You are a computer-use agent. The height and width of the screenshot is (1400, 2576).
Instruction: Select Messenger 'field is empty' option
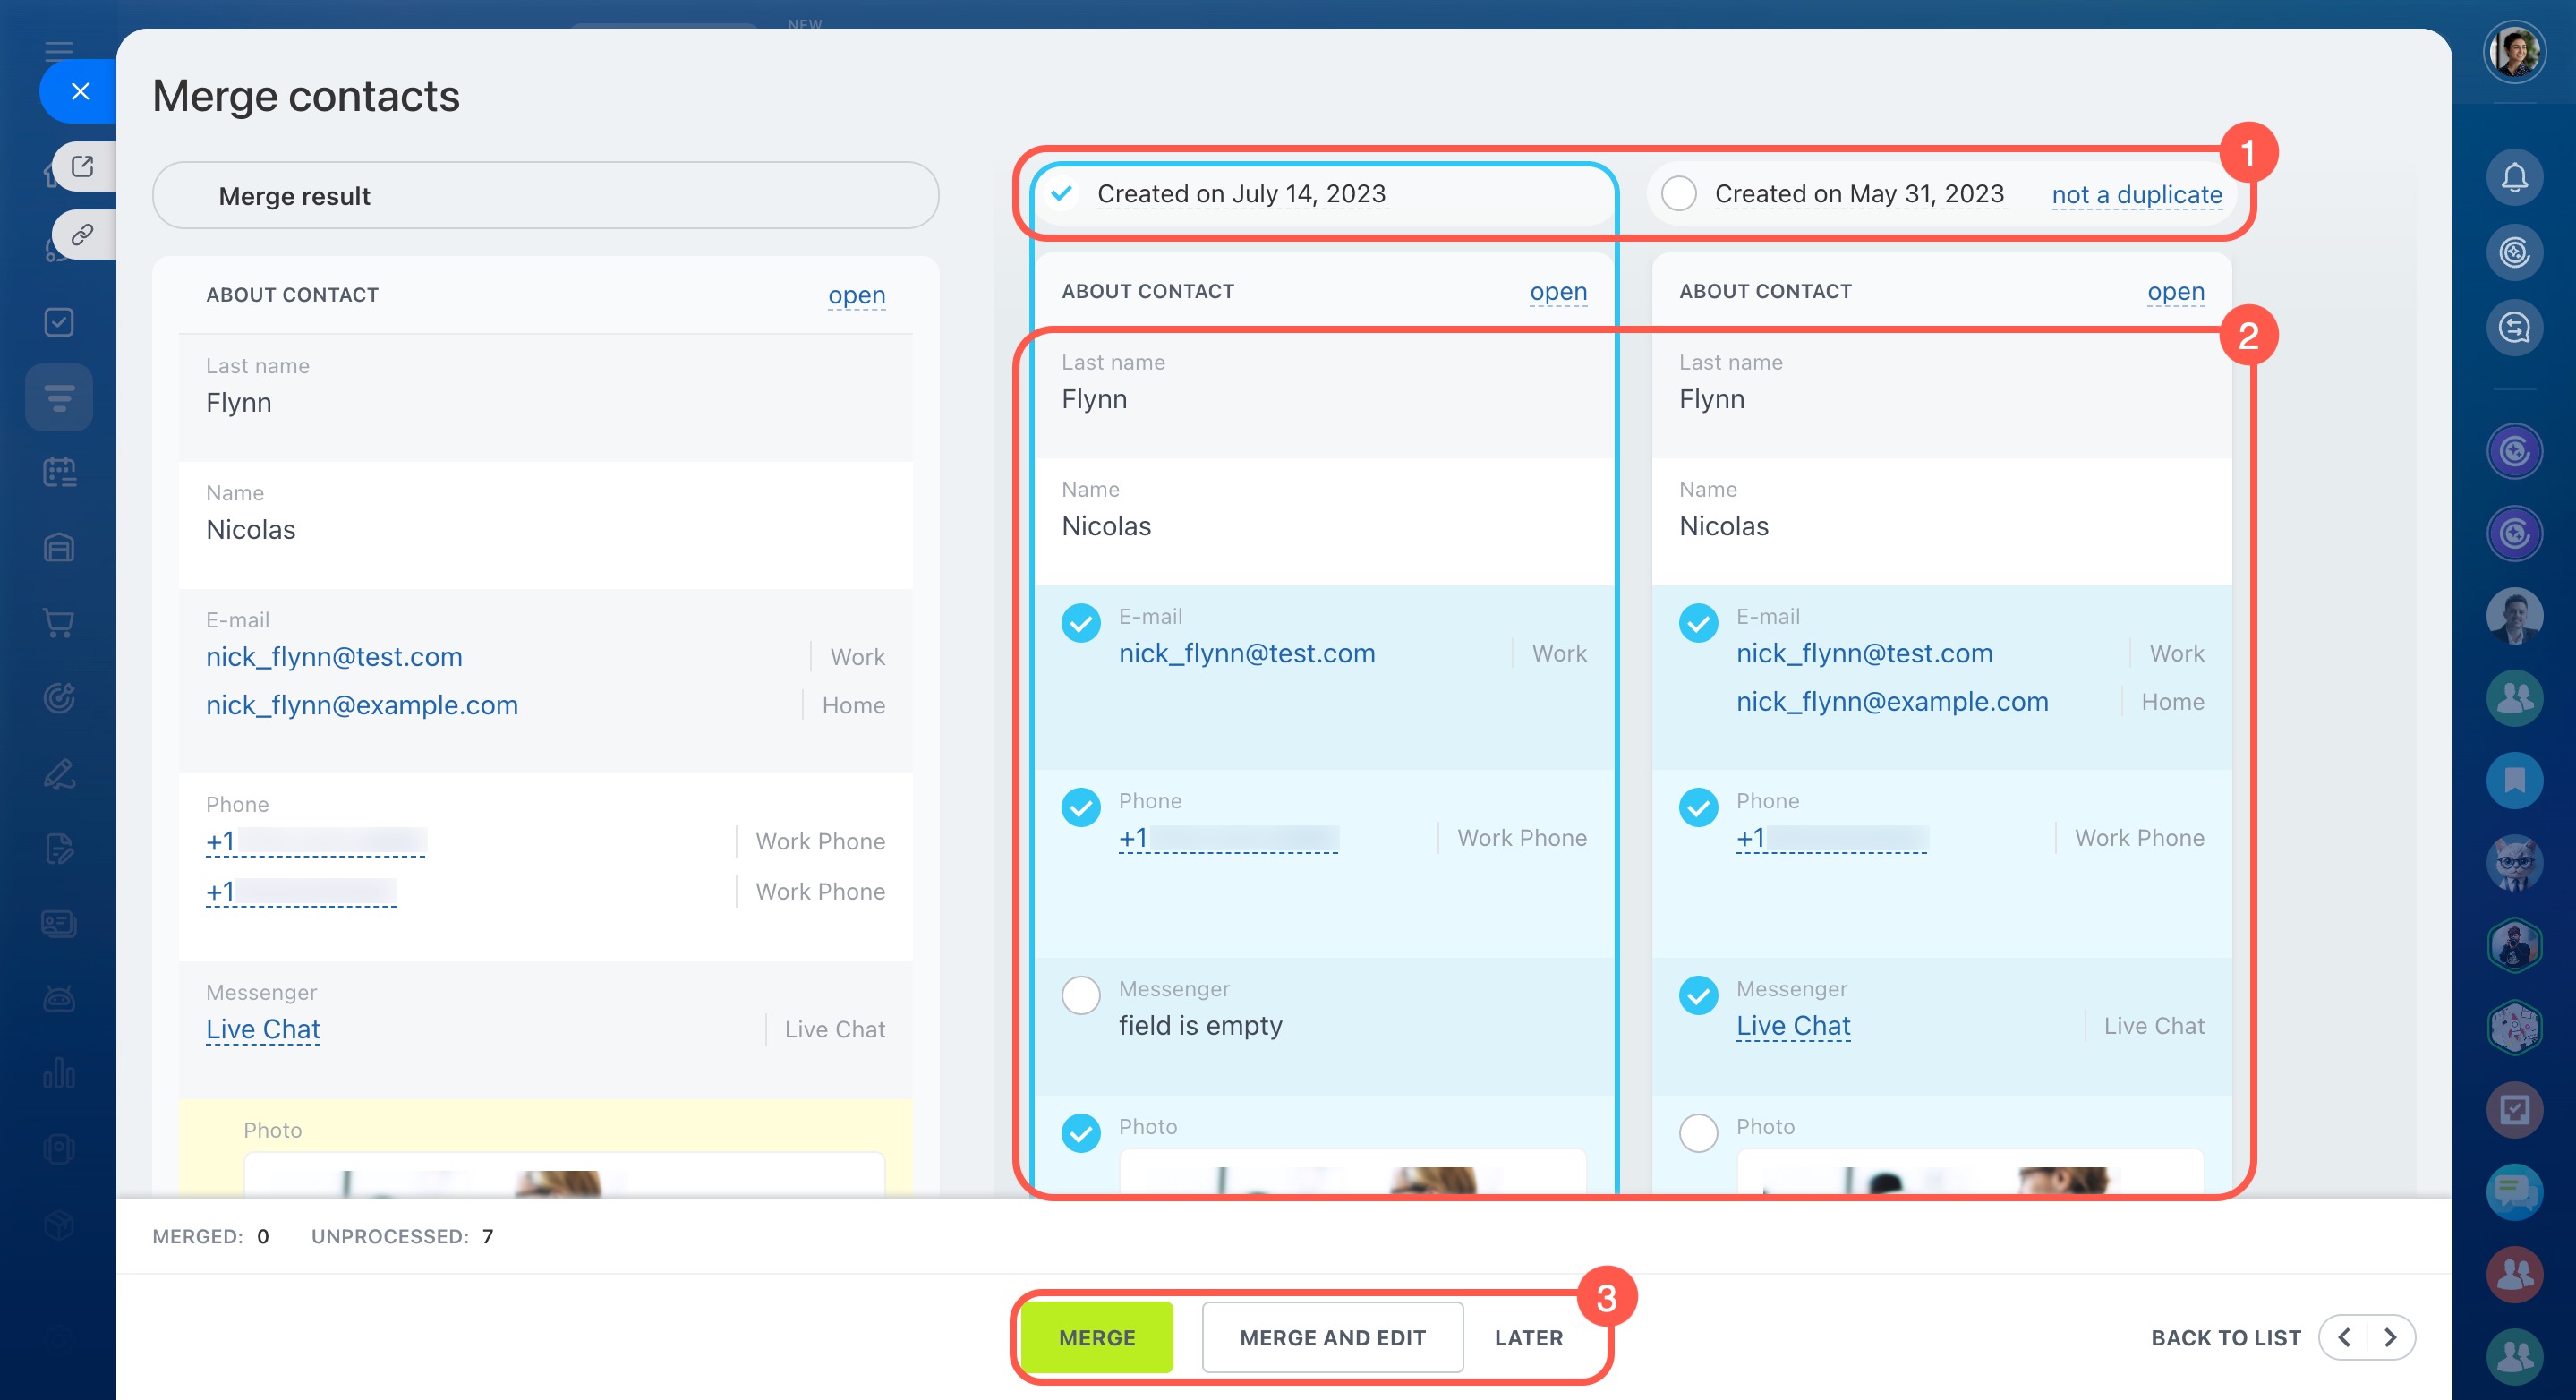click(1080, 995)
